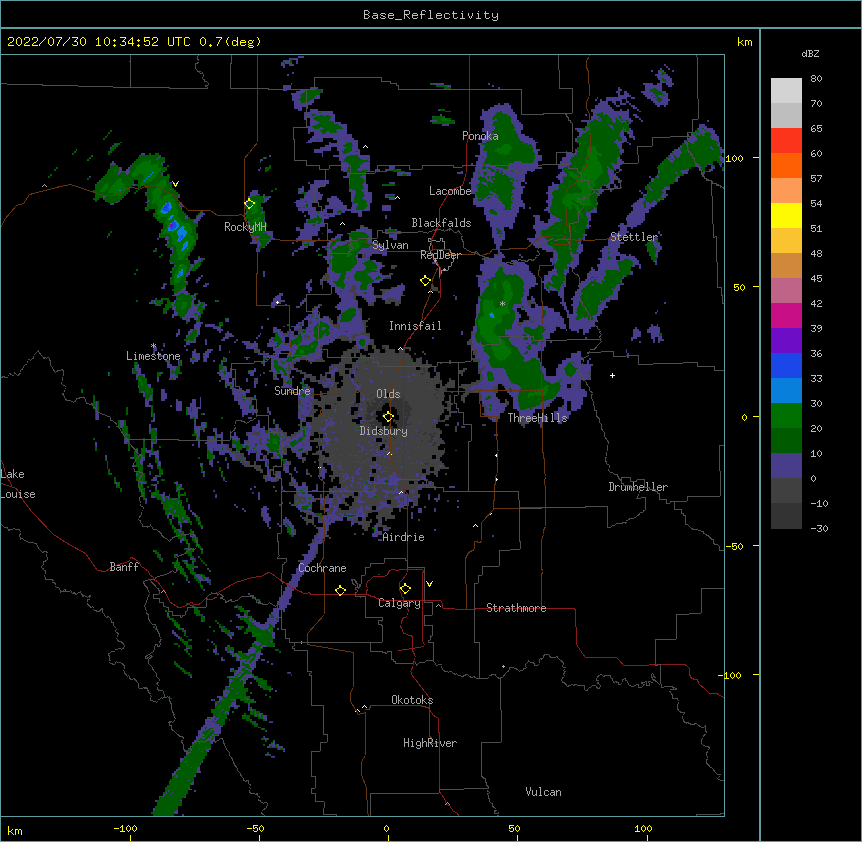Viewport: 862px width, 842px height.
Task: Click the white plus marker north of Drumheller
Action: click(612, 375)
